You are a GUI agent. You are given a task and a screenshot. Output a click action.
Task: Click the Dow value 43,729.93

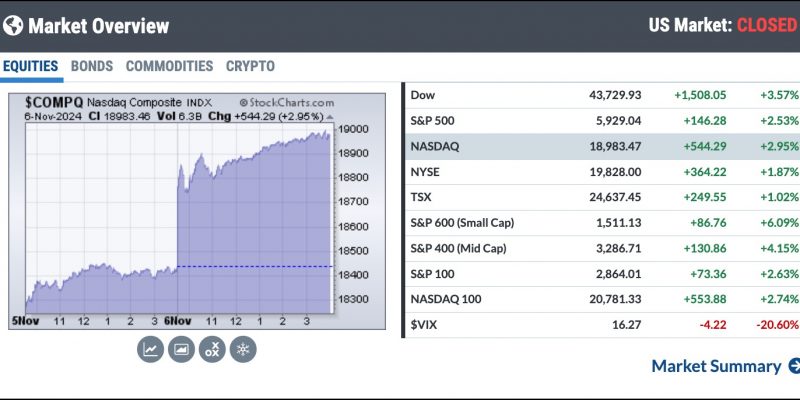point(615,95)
